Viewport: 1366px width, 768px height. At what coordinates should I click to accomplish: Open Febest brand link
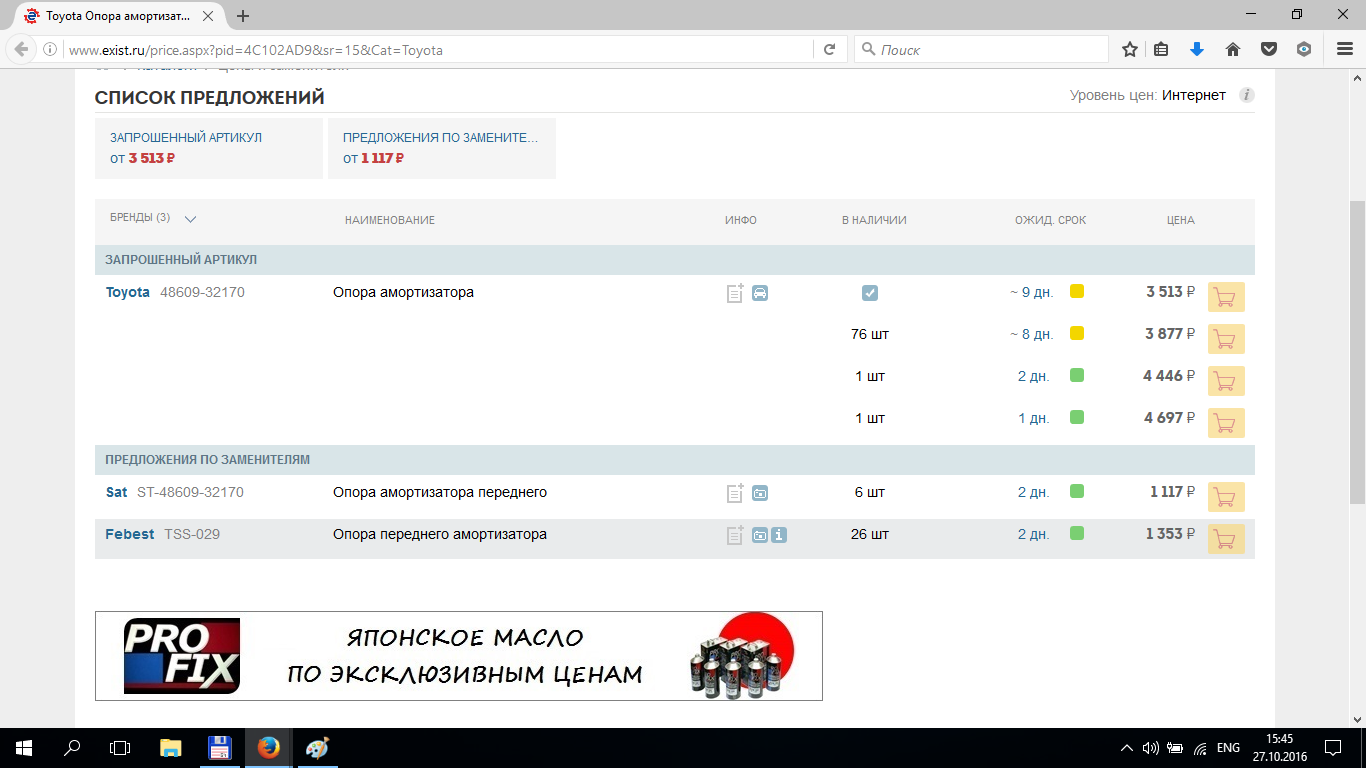(130, 534)
